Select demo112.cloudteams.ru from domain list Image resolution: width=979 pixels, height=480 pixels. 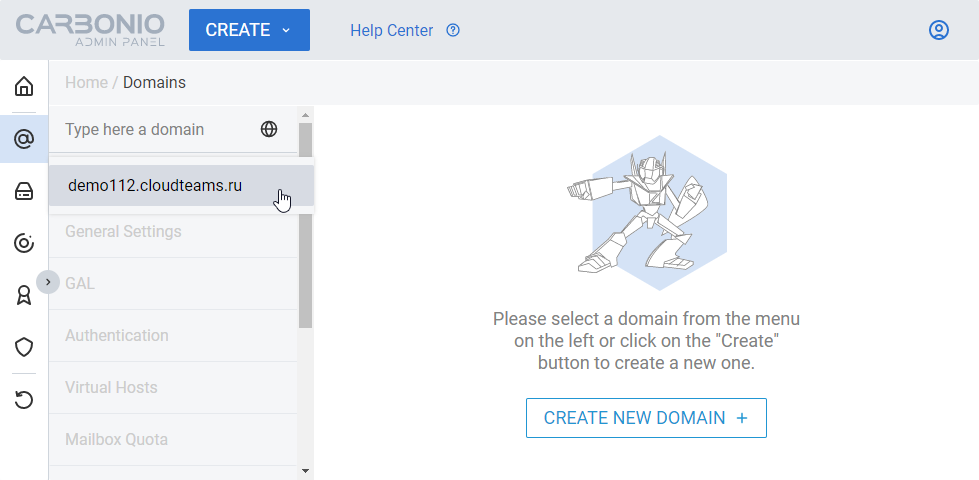(155, 185)
